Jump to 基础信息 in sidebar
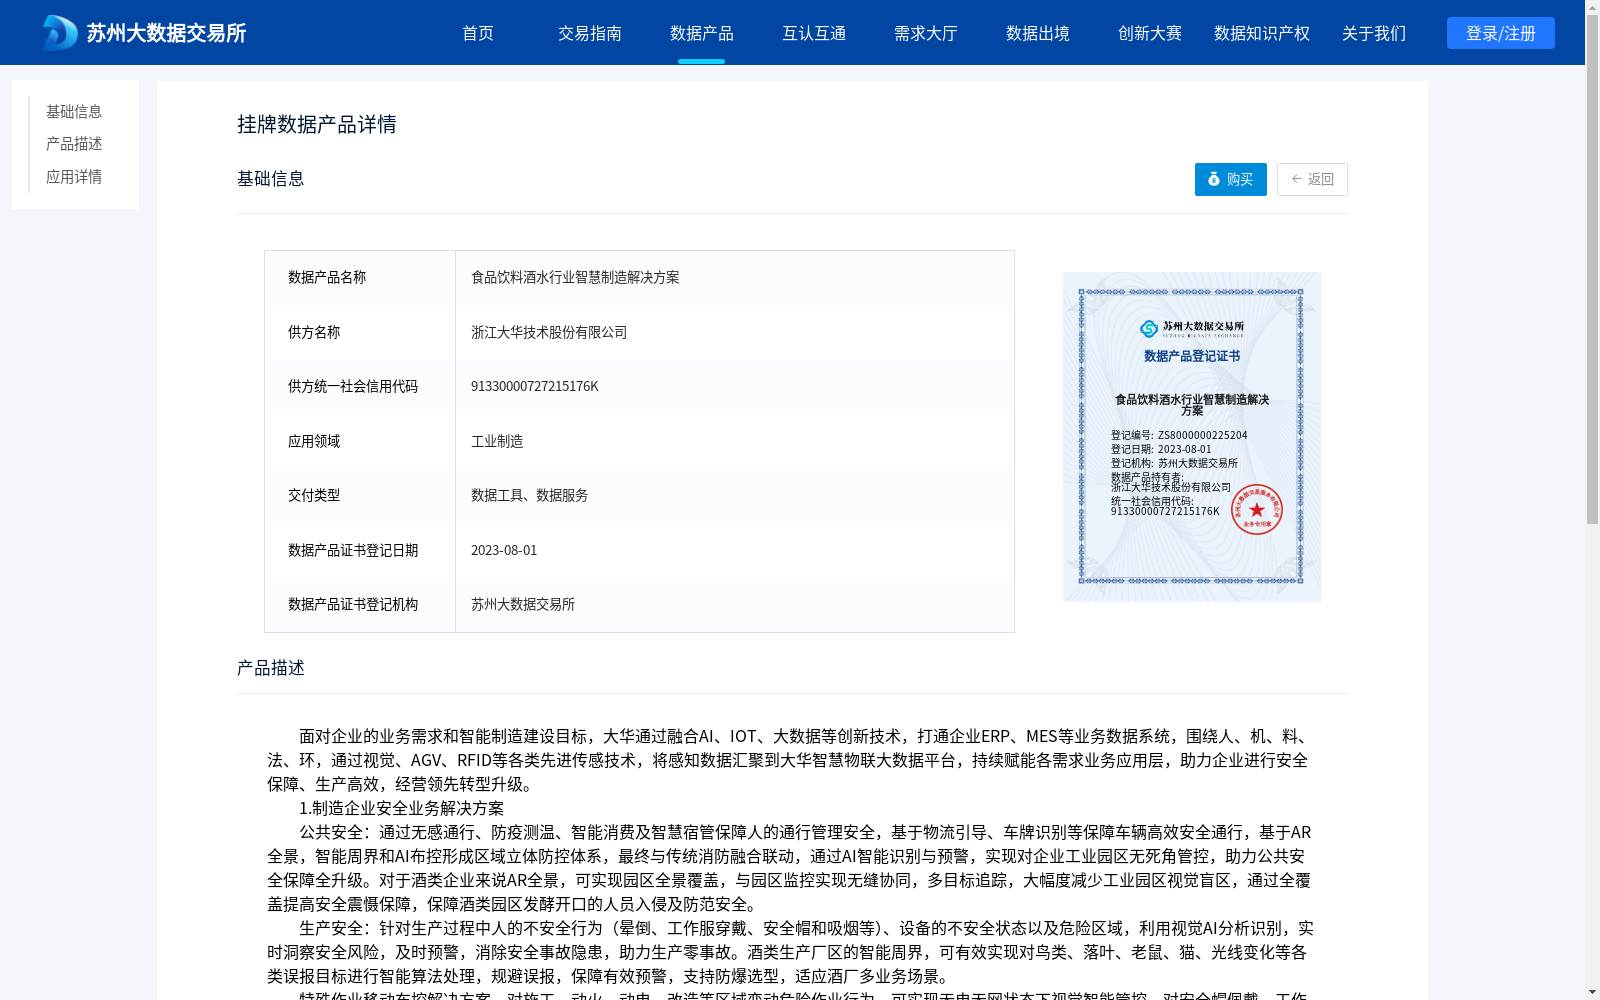Image resolution: width=1600 pixels, height=1000 pixels. [74, 111]
